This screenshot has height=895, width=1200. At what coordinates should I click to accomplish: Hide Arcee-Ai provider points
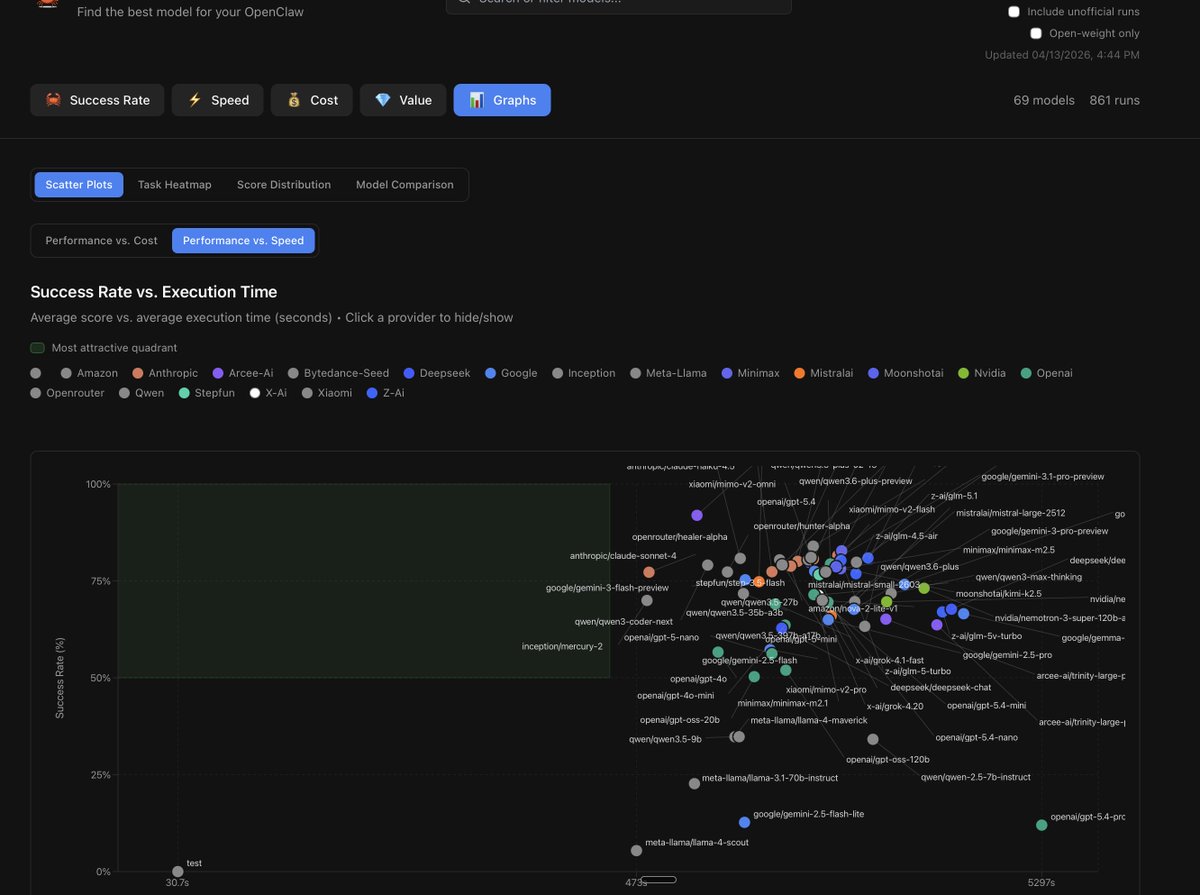pyautogui.click(x=243, y=373)
